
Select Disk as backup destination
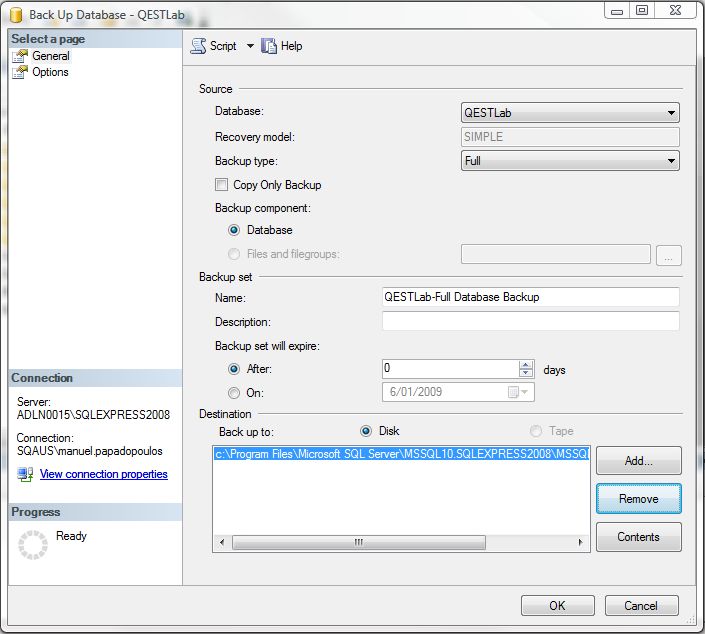(366, 431)
